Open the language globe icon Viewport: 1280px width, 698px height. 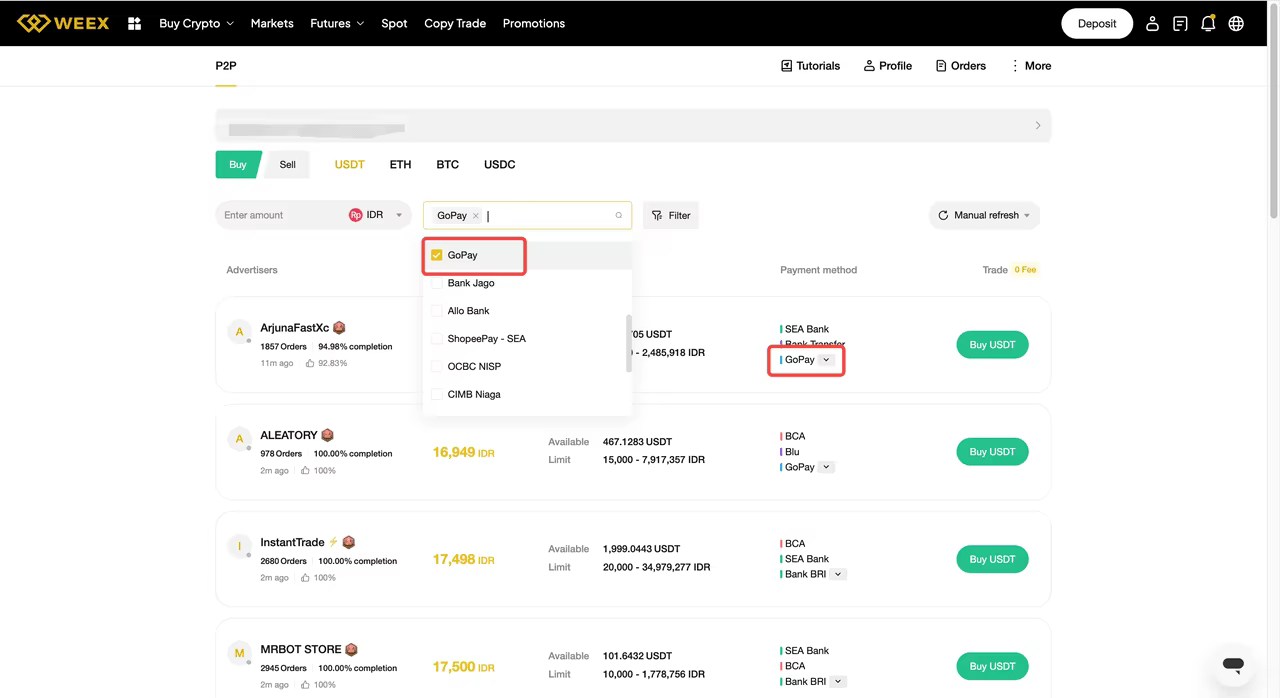coord(1236,23)
